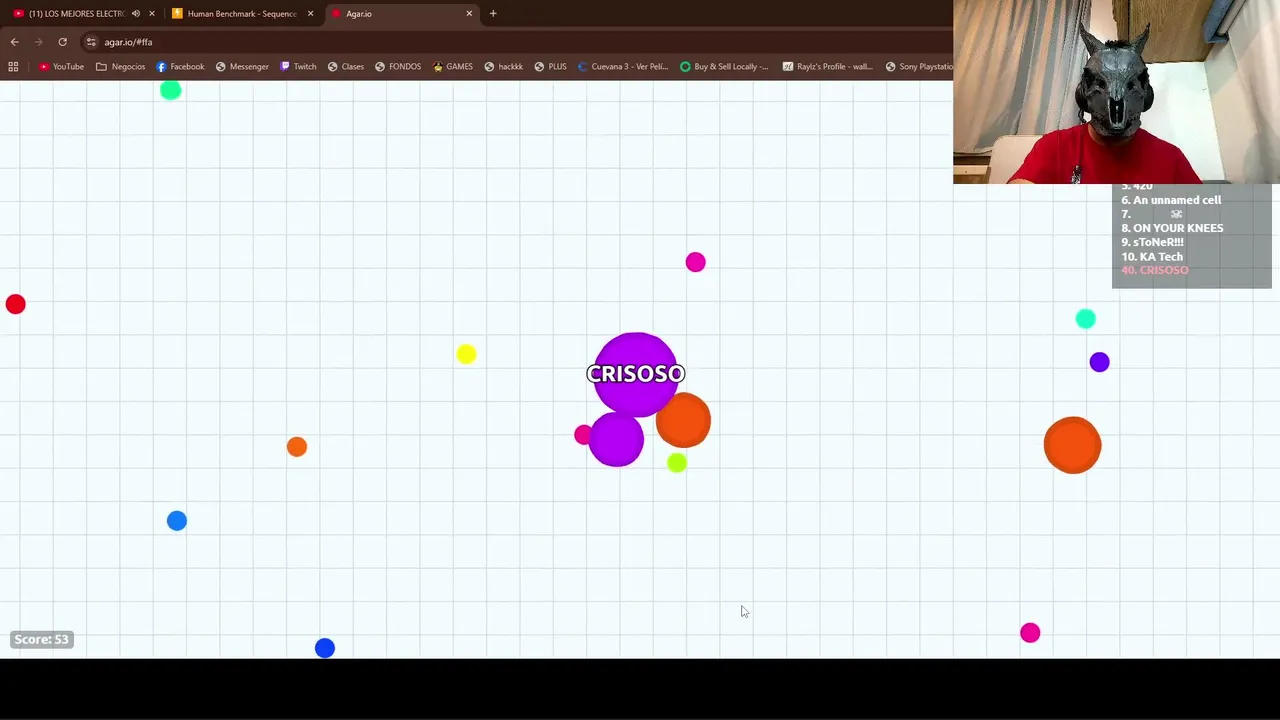Open the Sony Playstation bookmark
Viewport: 1280px width, 720px height.
918,67
